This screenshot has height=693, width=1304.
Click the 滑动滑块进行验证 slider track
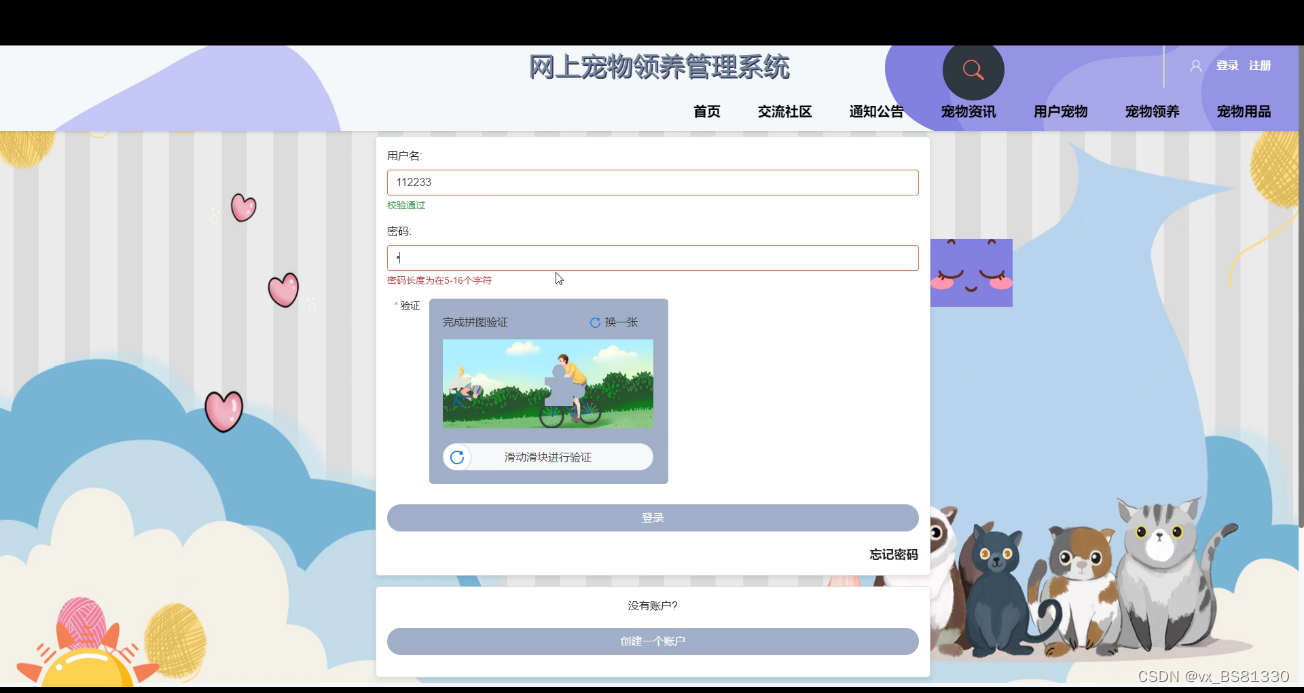(x=548, y=457)
